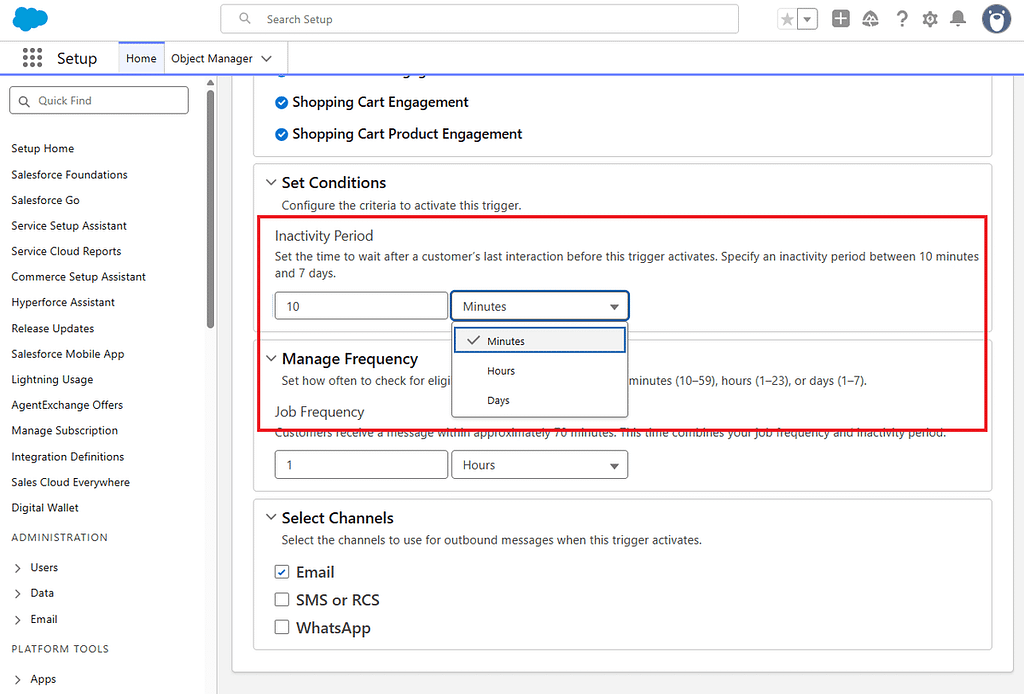The height and width of the screenshot is (694, 1024).
Task: Open Commerce Setup Assistant
Action: (x=78, y=276)
